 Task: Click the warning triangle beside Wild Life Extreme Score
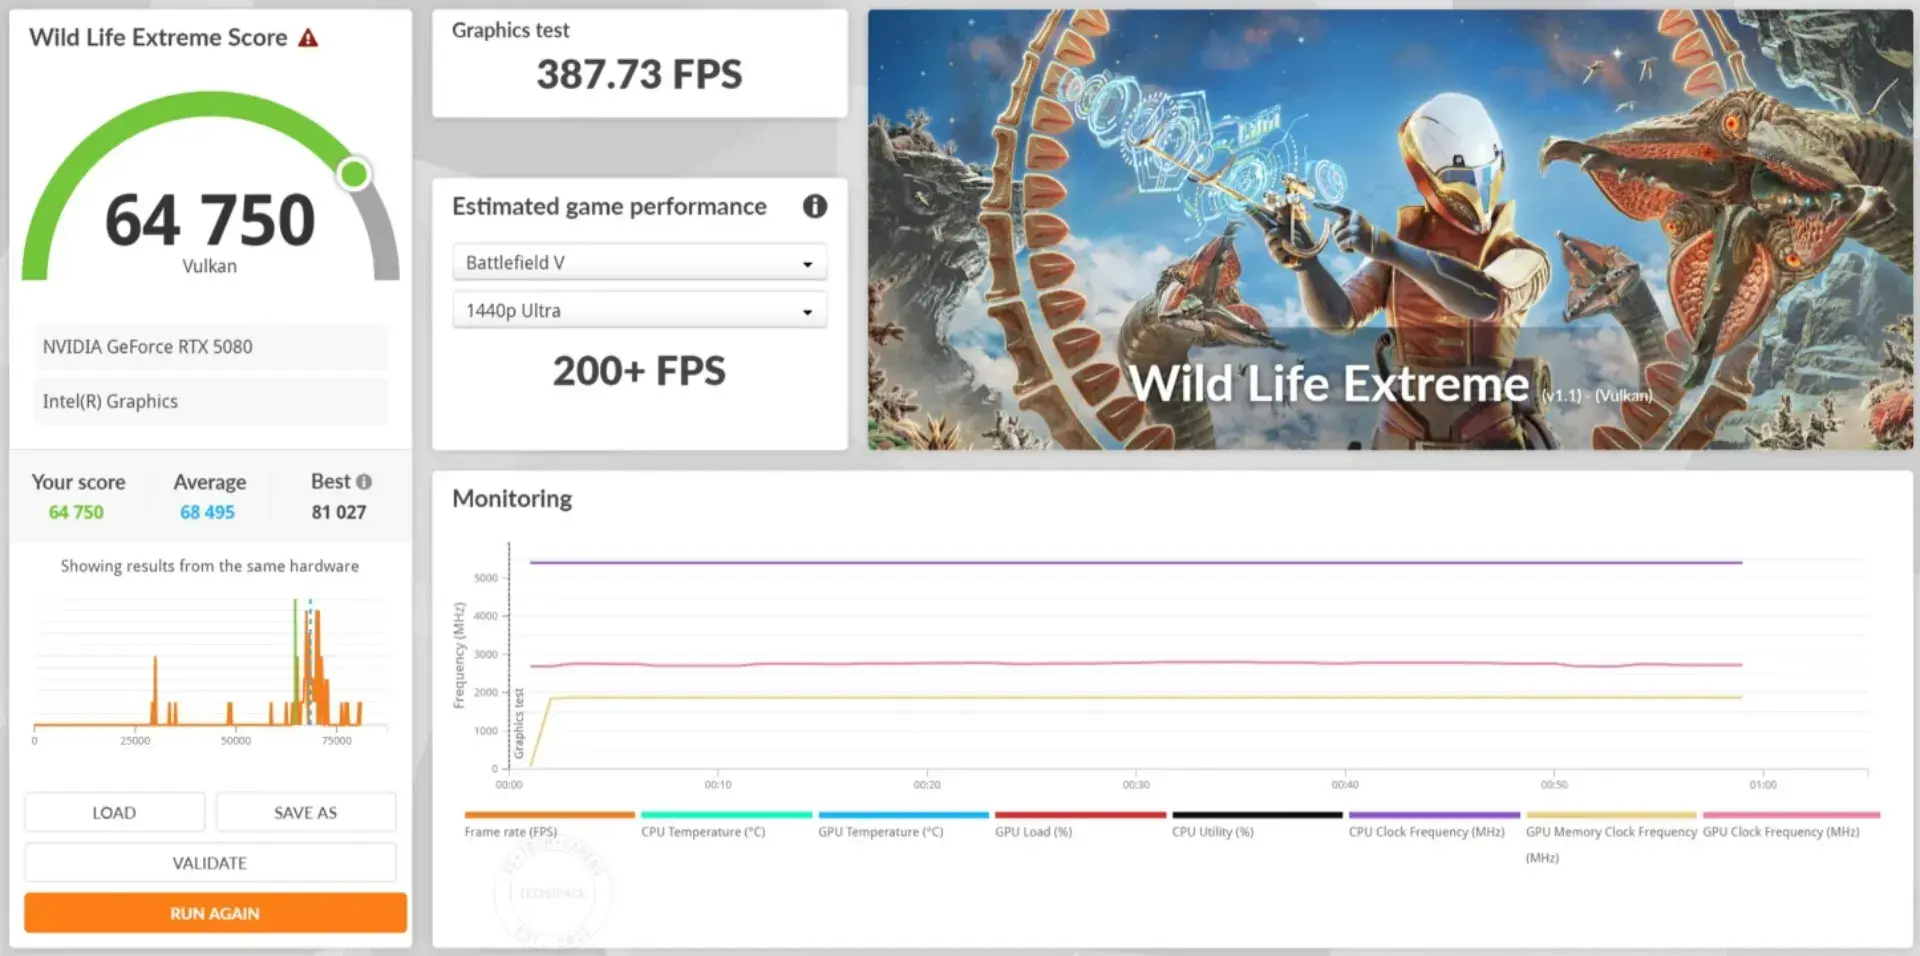point(308,38)
